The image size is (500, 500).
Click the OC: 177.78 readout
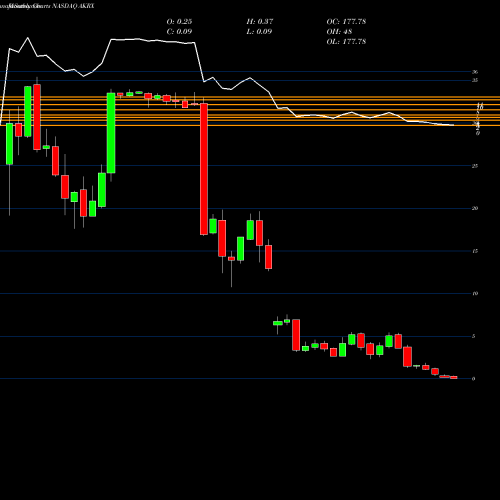click(x=346, y=21)
